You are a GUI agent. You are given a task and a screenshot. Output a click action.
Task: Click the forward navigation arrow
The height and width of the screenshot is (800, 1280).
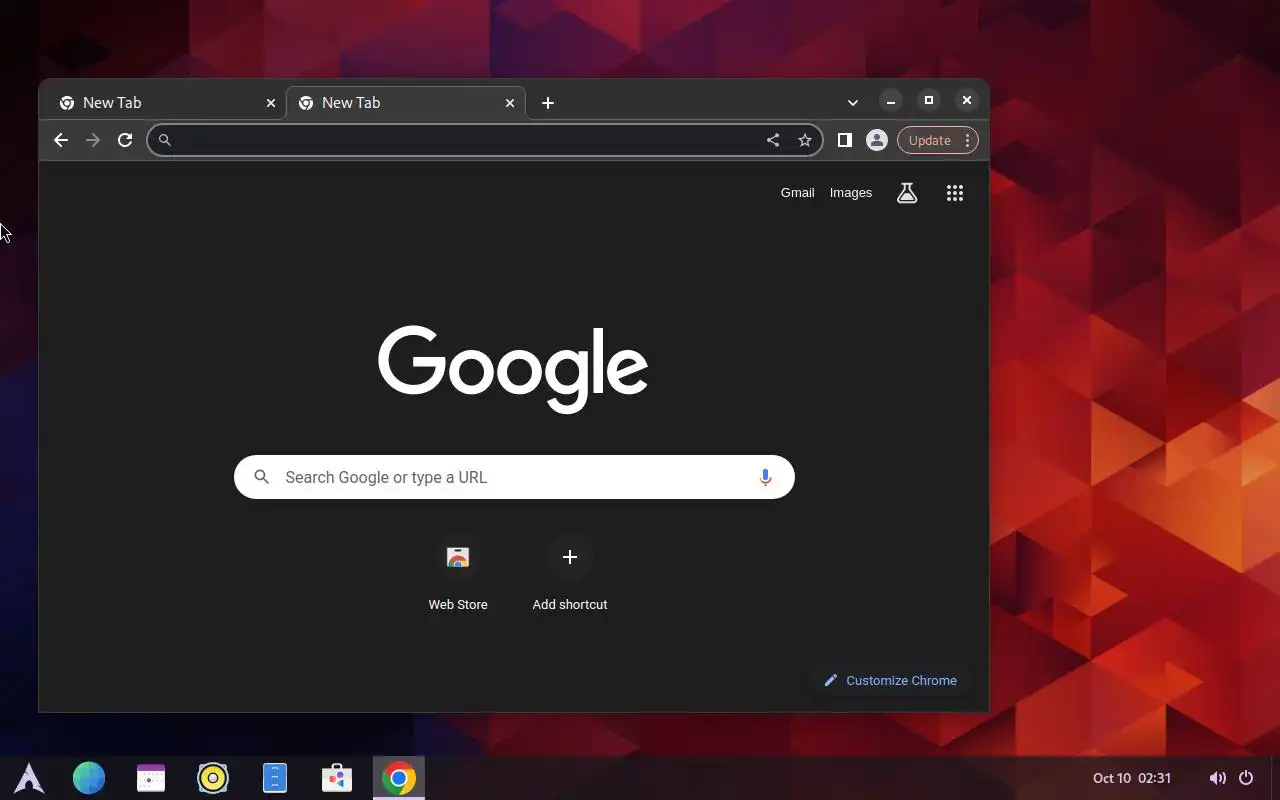point(93,140)
